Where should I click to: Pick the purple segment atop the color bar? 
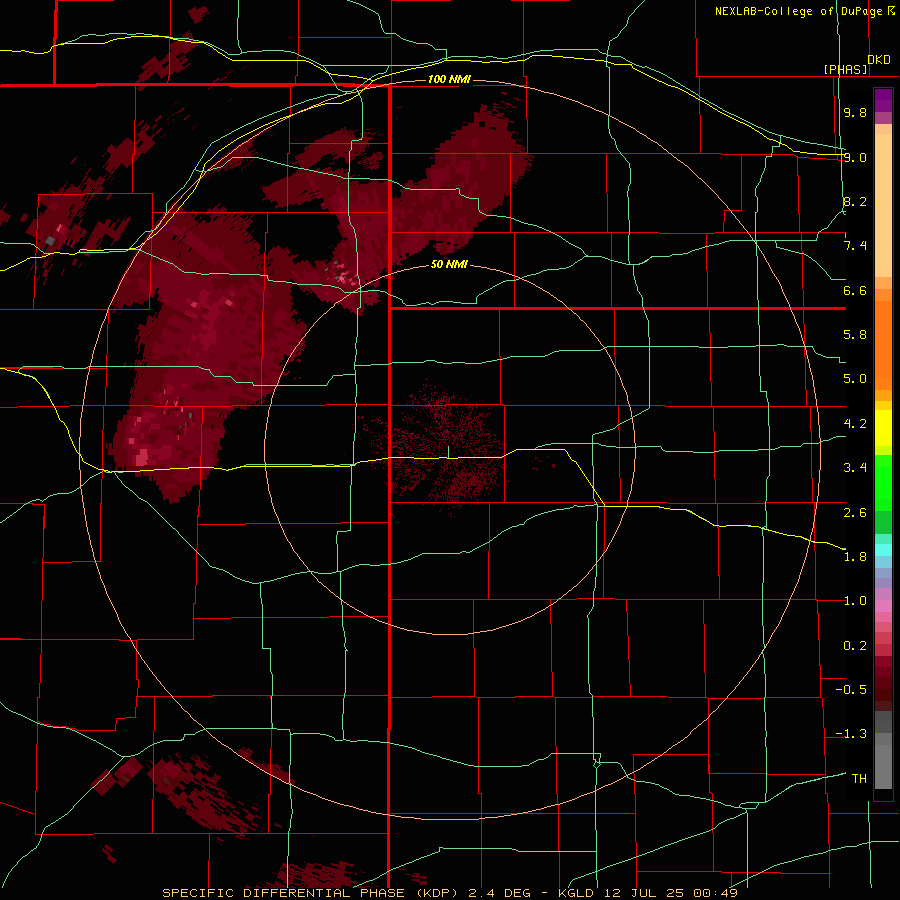click(x=883, y=100)
